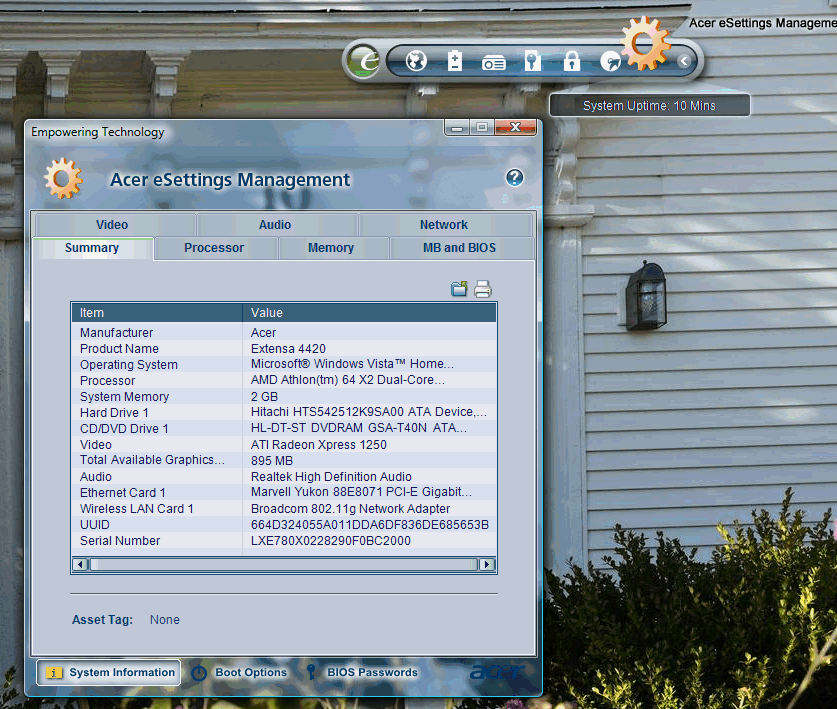This screenshot has height=709, width=837.
Task: Click the Value column header
Action: click(369, 313)
